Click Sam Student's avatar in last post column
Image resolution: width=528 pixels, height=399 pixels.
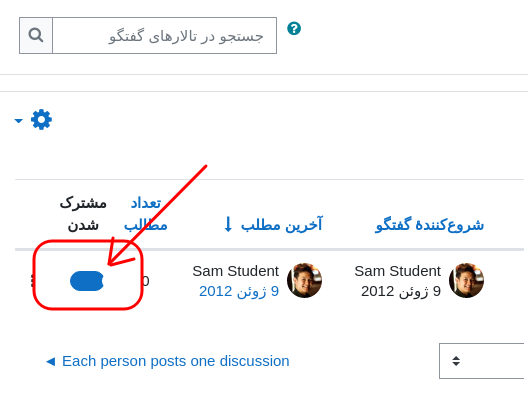tap(304, 280)
